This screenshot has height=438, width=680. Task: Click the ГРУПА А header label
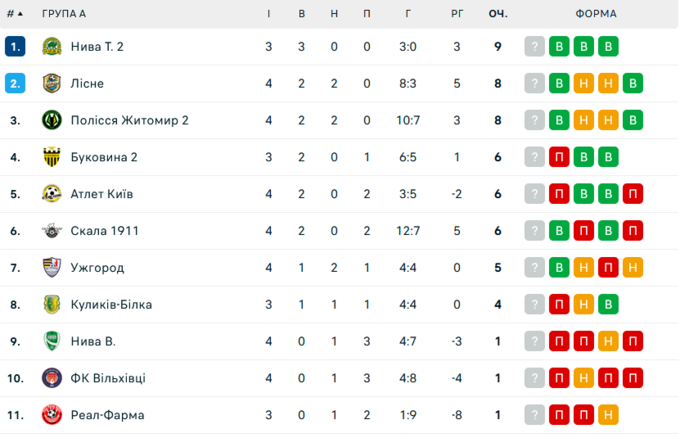[x=64, y=14]
